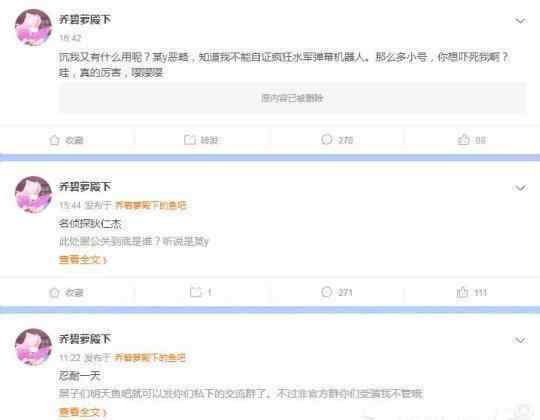Repost the second post showing count 1
Screen dimensions: 540x420
coord(196,292)
